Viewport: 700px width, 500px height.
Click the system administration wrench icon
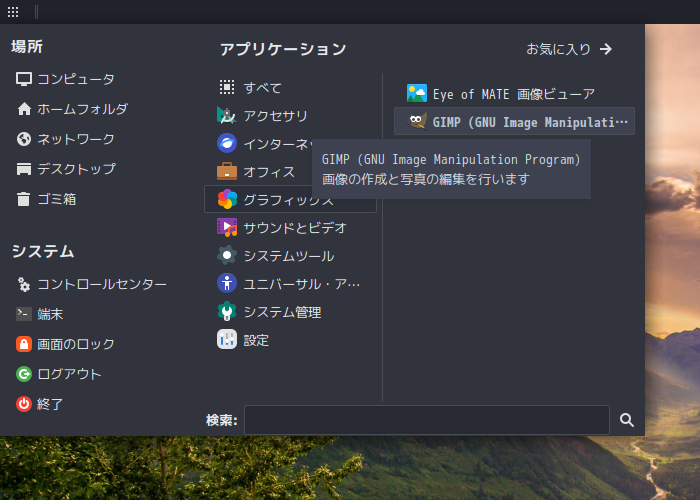coord(227,312)
